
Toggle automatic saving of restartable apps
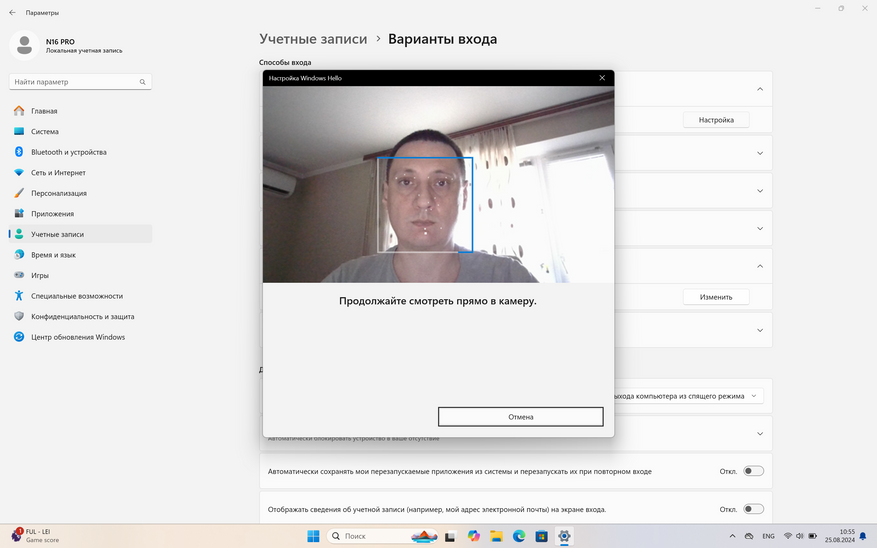point(752,471)
